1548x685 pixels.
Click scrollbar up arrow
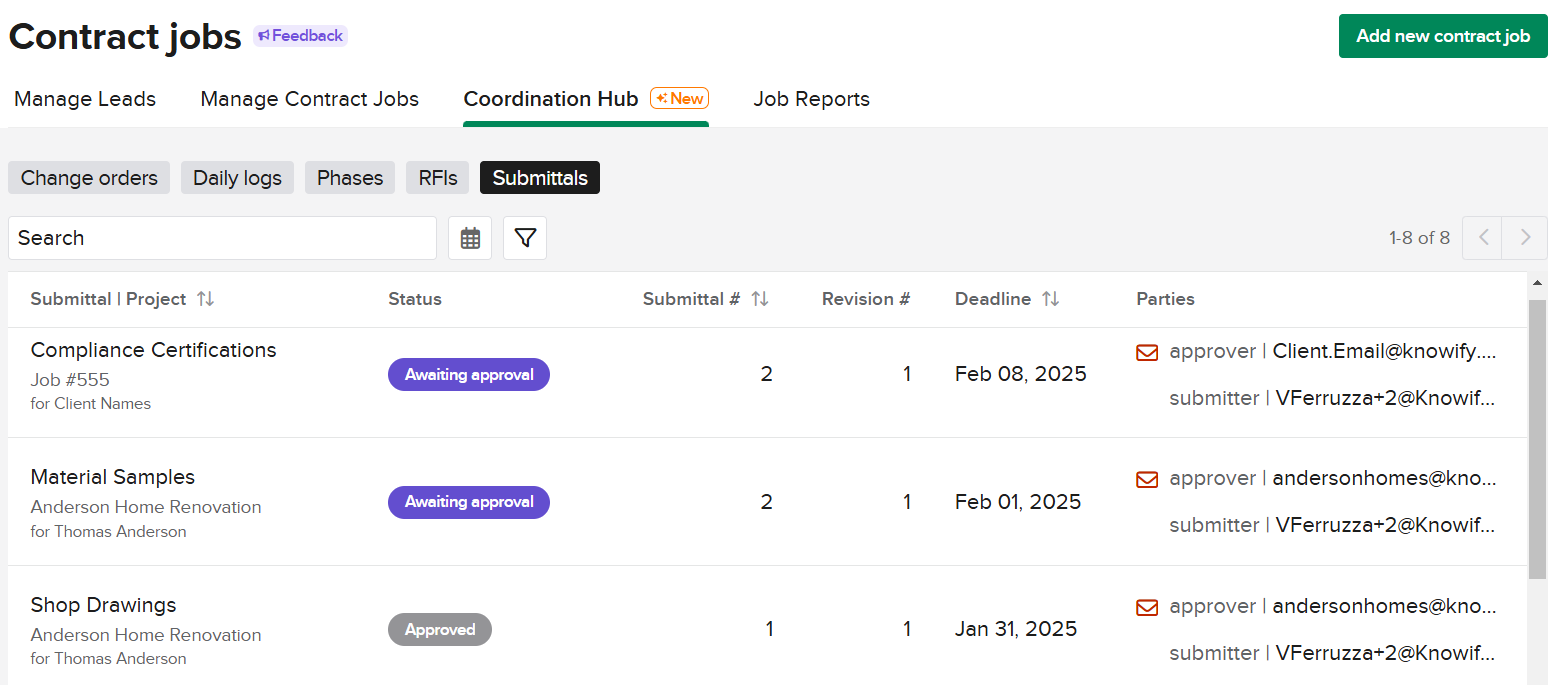(1537, 284)
